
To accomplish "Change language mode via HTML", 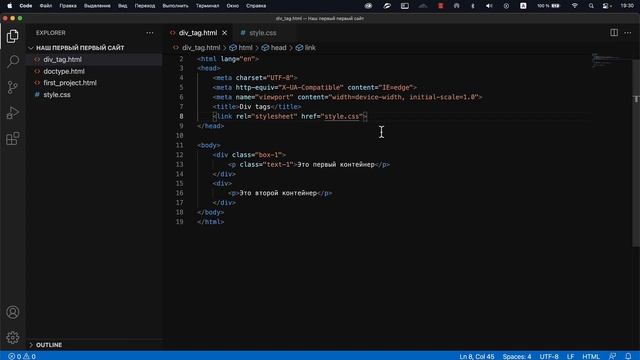I will pos(591,356).
